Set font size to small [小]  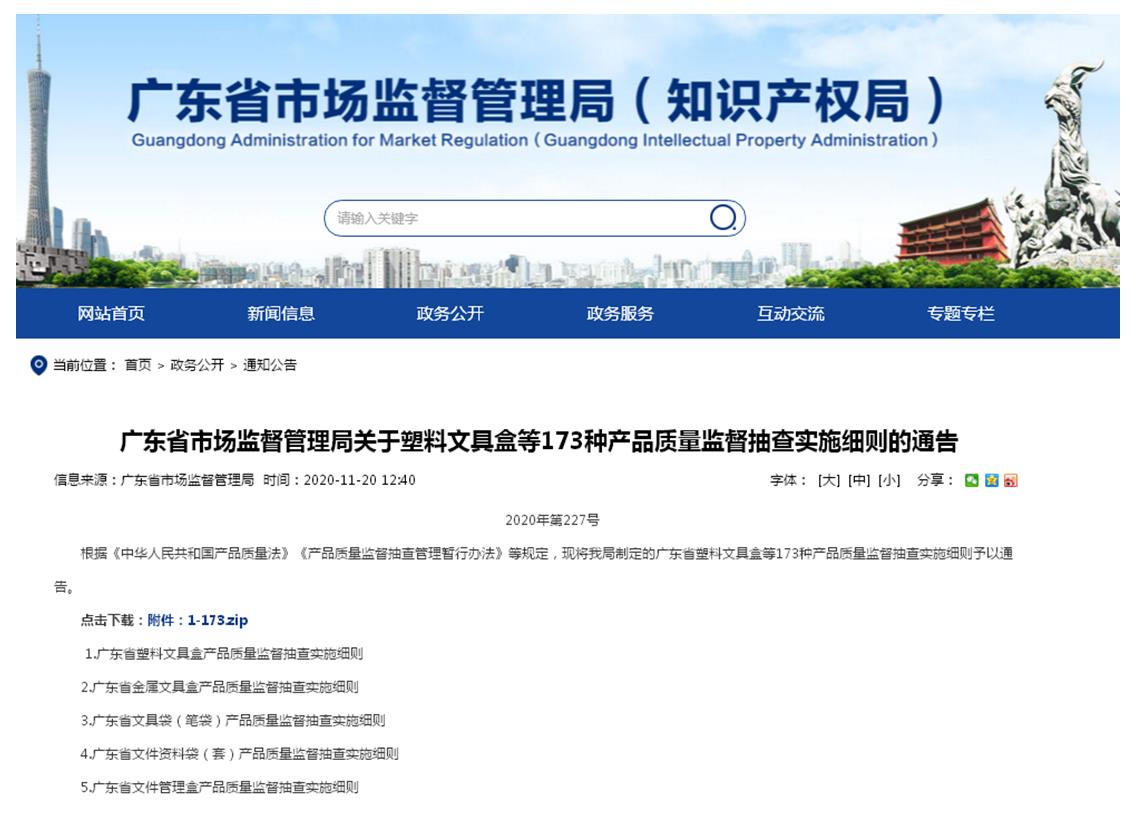888,480
